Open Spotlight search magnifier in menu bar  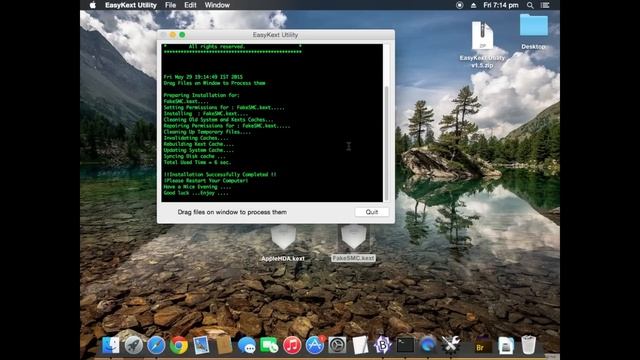[x=530, y=5]
